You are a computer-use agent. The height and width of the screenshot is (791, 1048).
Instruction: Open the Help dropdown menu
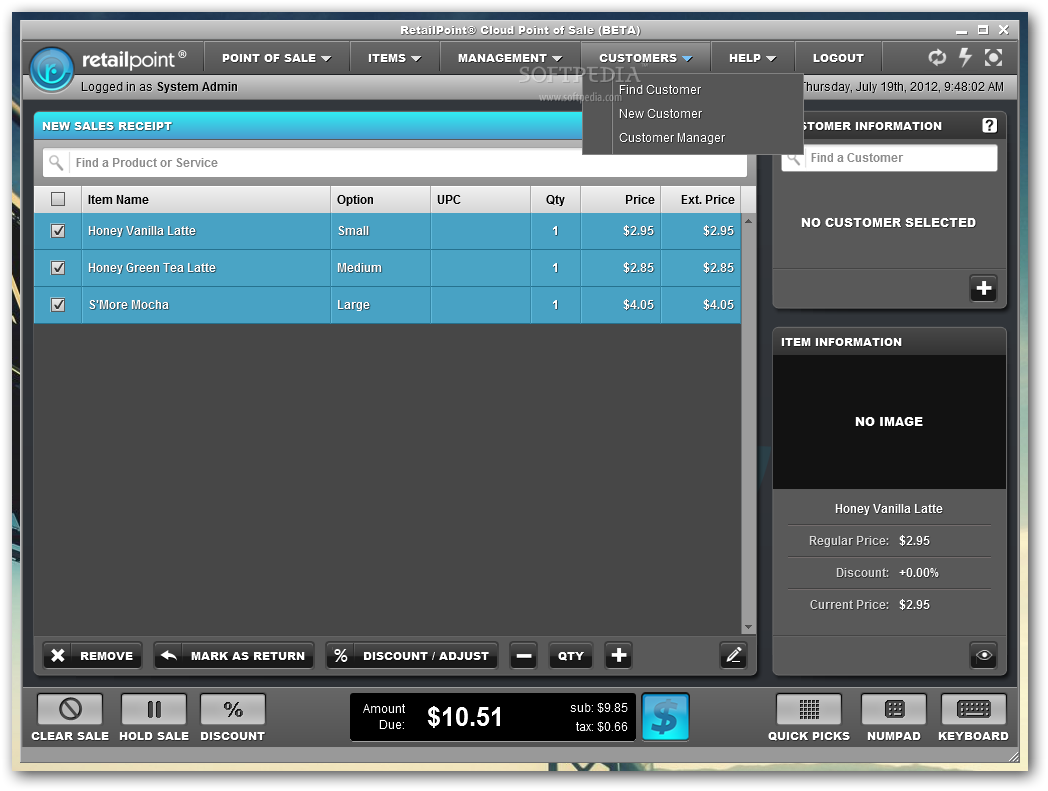[753, 58]
